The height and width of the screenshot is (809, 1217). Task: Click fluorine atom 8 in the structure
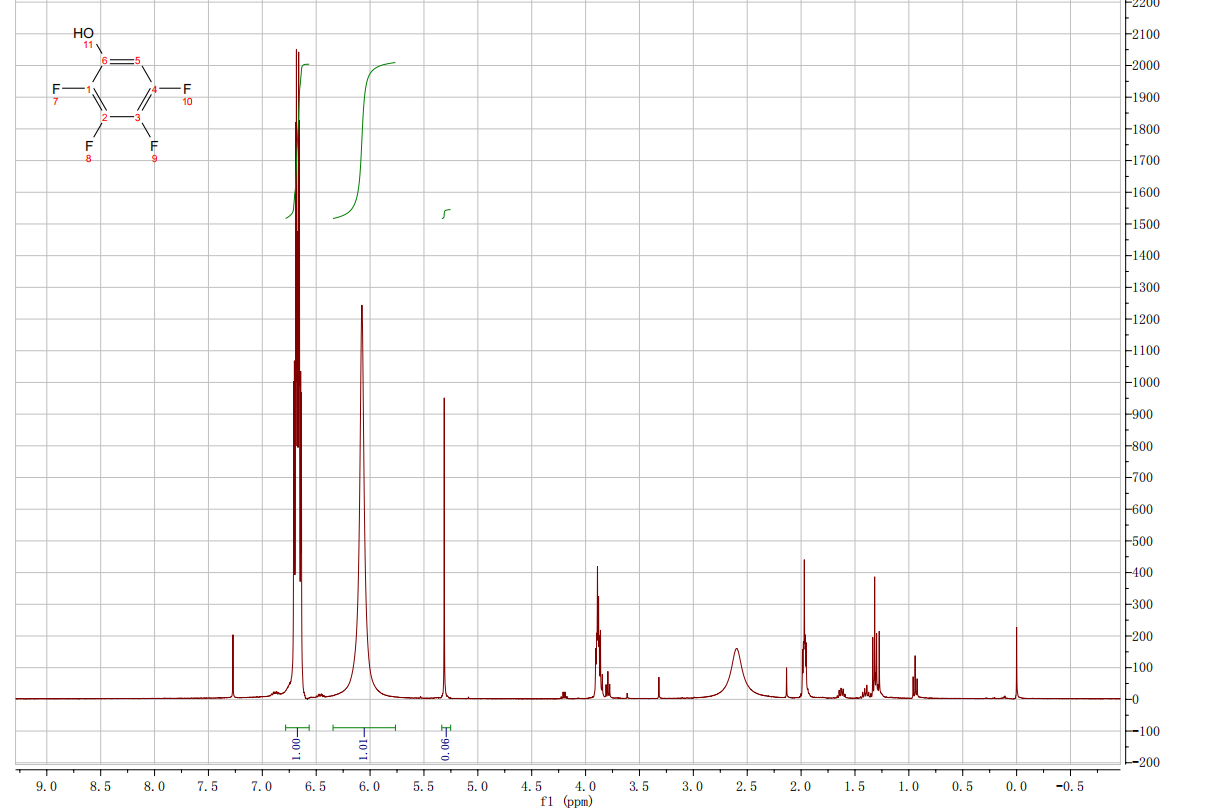click(x=89, y=146)
